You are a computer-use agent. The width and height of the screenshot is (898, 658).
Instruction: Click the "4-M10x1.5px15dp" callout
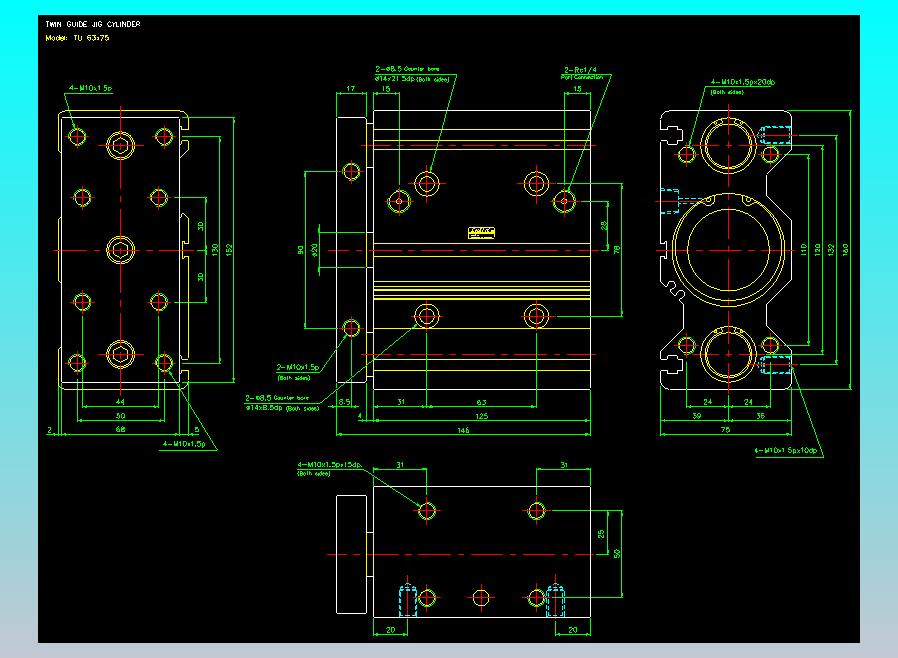click(329, 464)
